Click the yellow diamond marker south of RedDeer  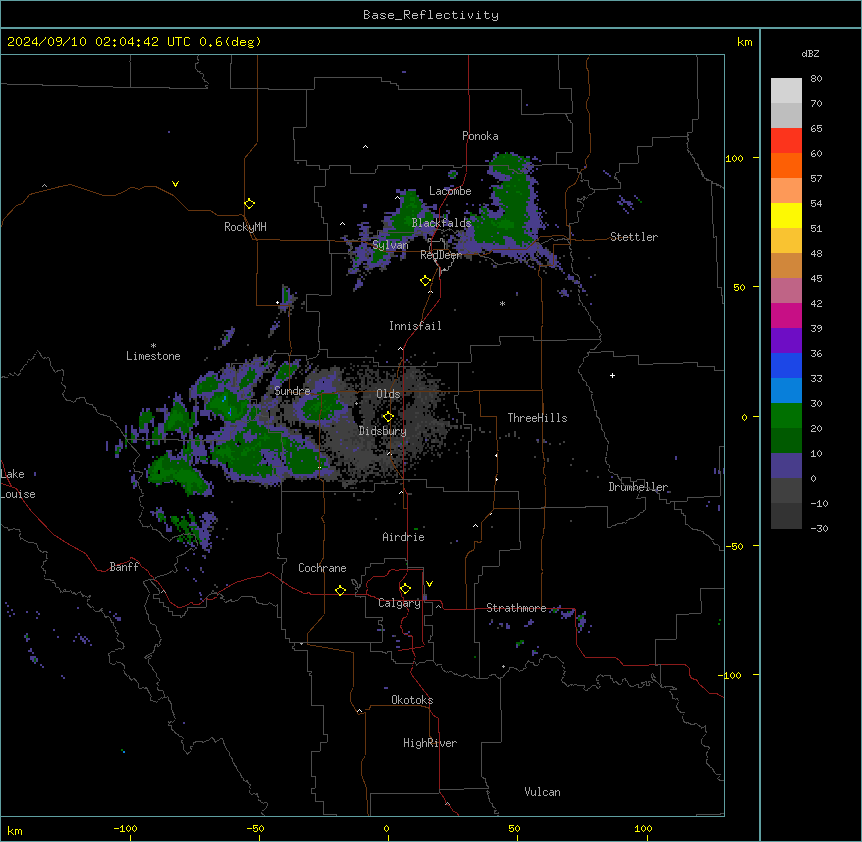coord(425,281)
